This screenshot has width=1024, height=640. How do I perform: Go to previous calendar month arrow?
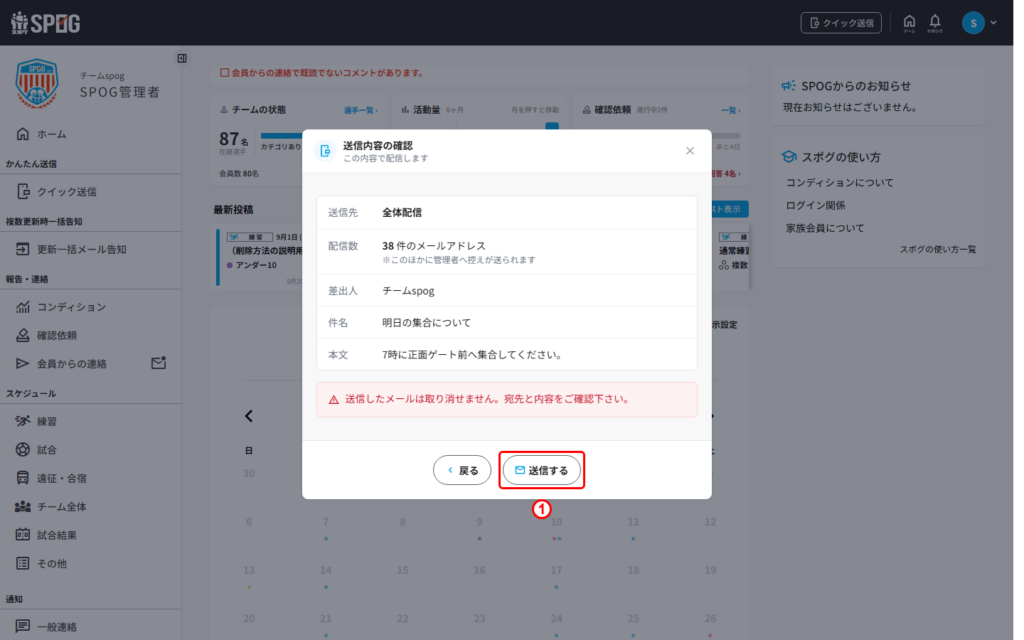[249, 416]
